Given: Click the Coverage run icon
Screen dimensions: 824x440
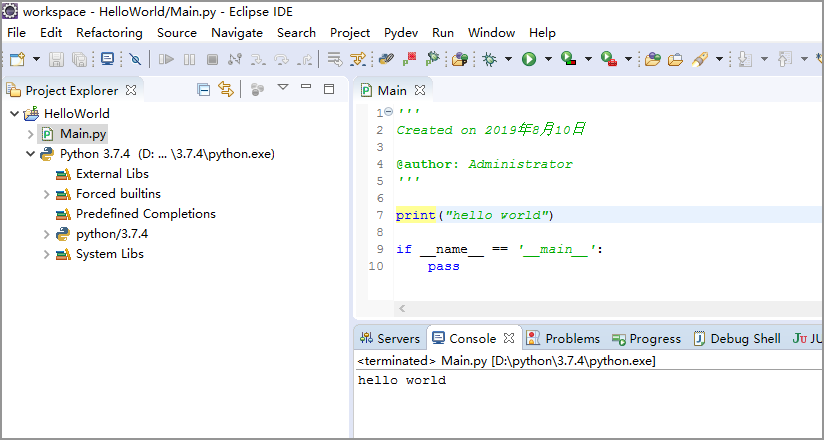Looking at the screenshot, I should click(569, 59).
